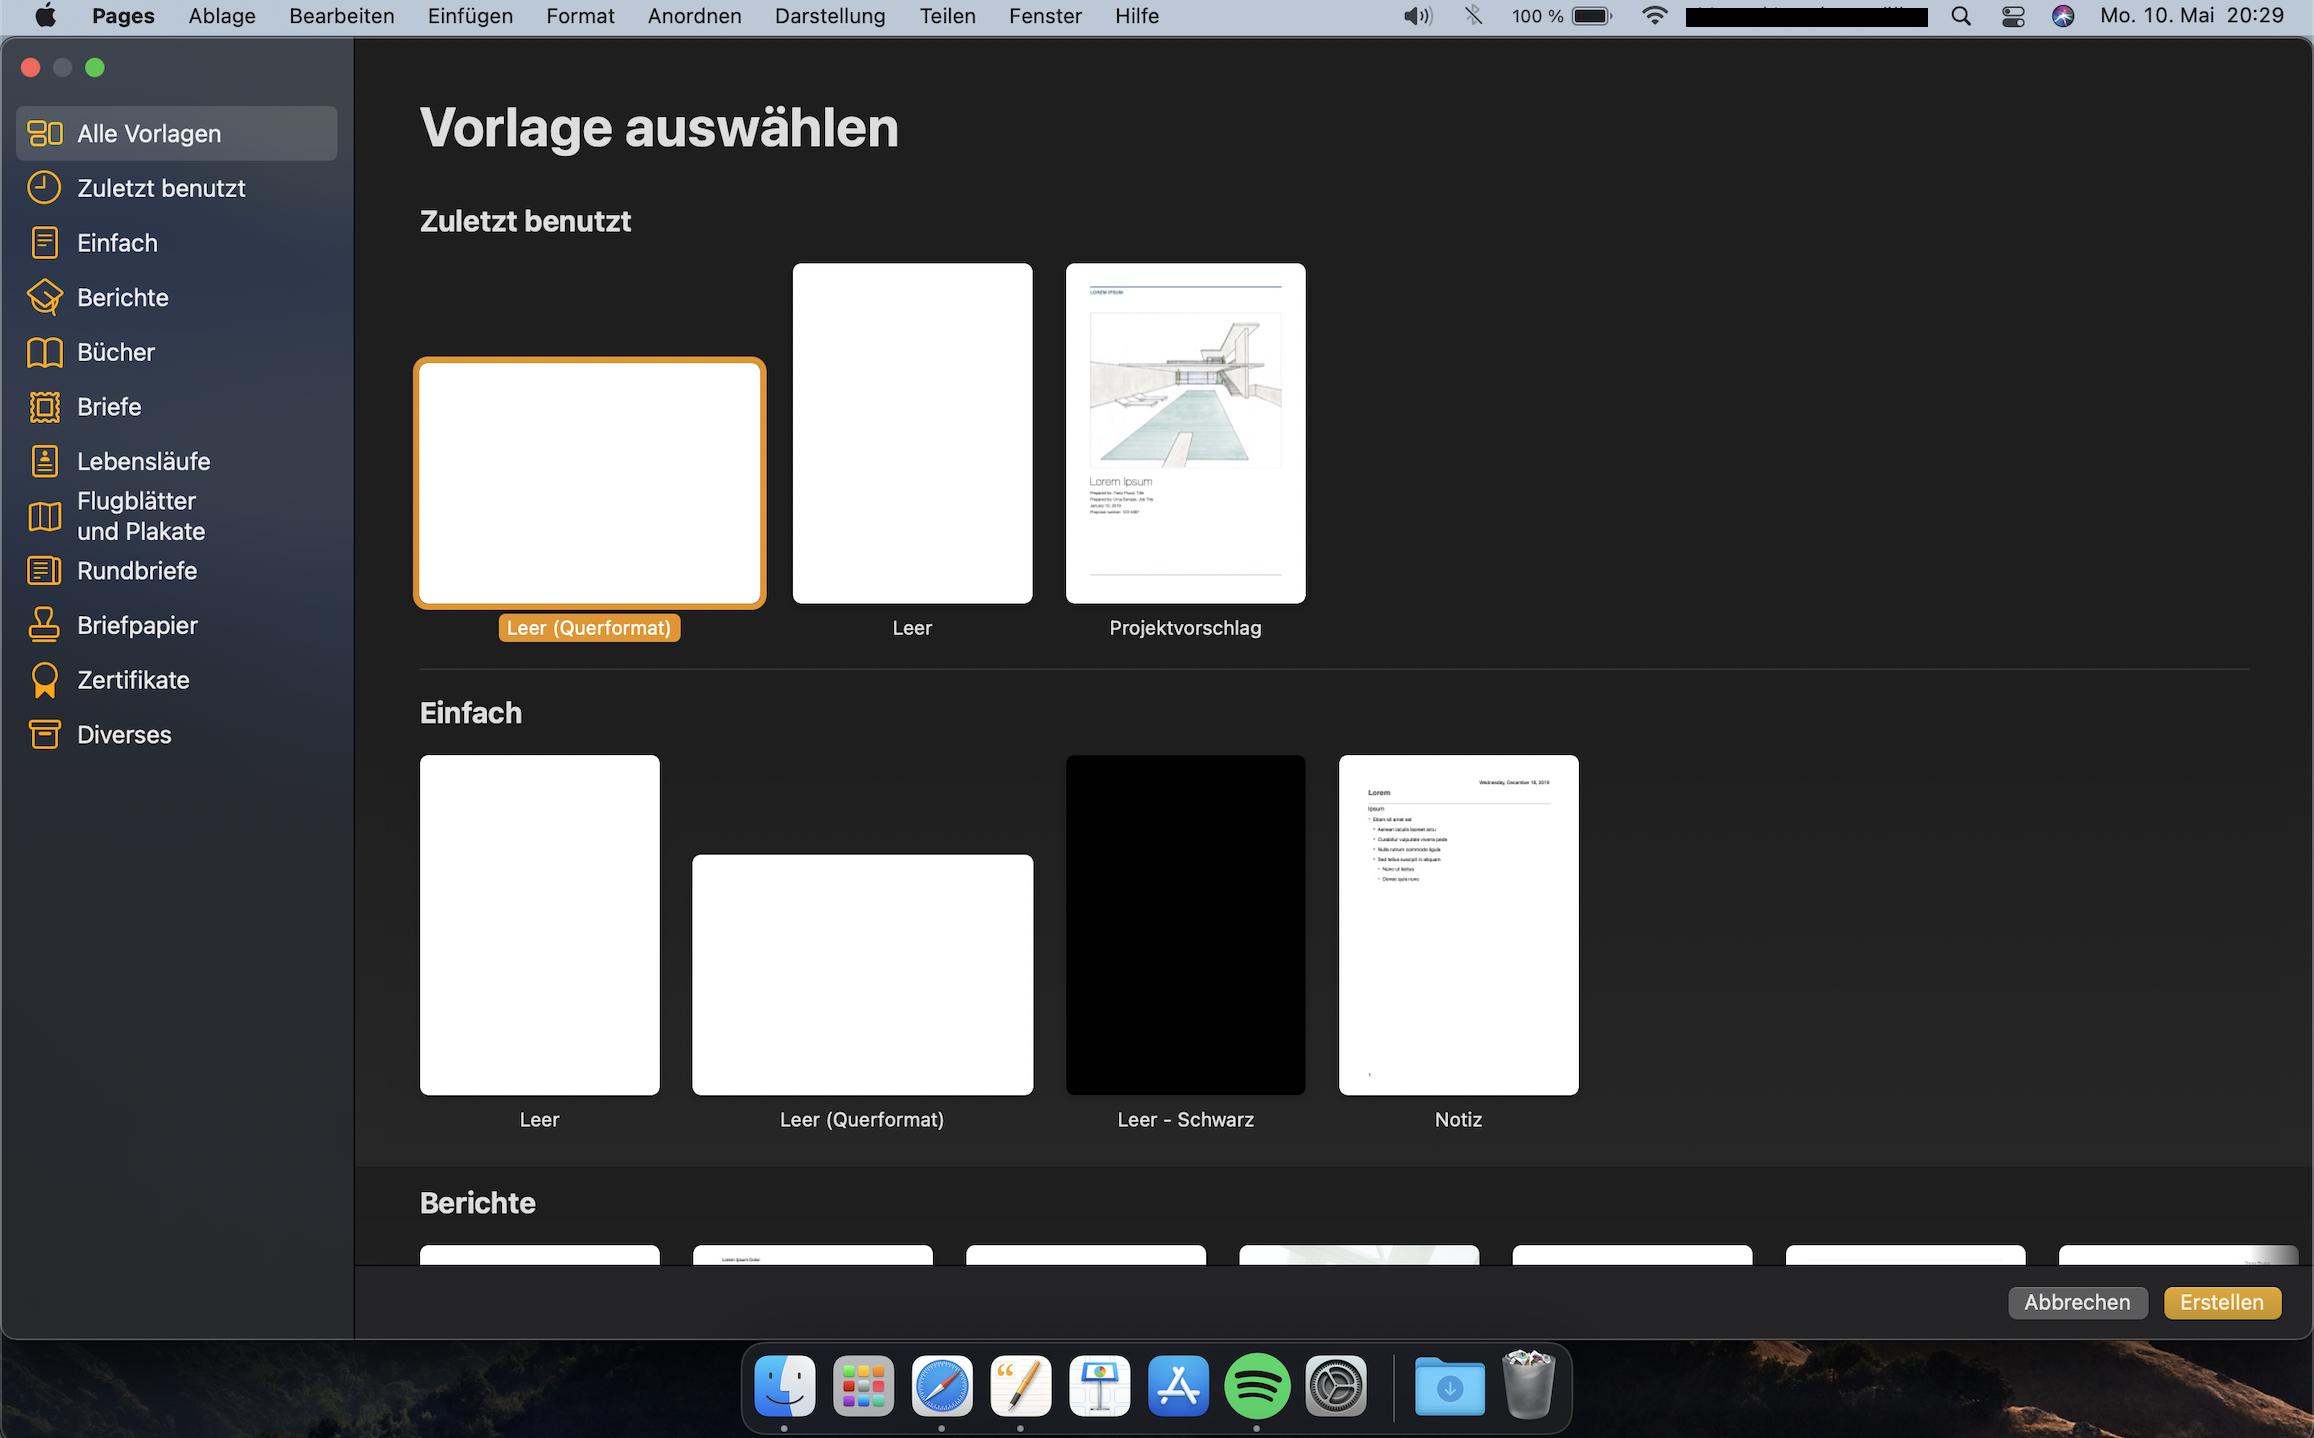The image size is (2314, 1438).
Task: Open the Bücher book icon category
Action: click(44, 352)
